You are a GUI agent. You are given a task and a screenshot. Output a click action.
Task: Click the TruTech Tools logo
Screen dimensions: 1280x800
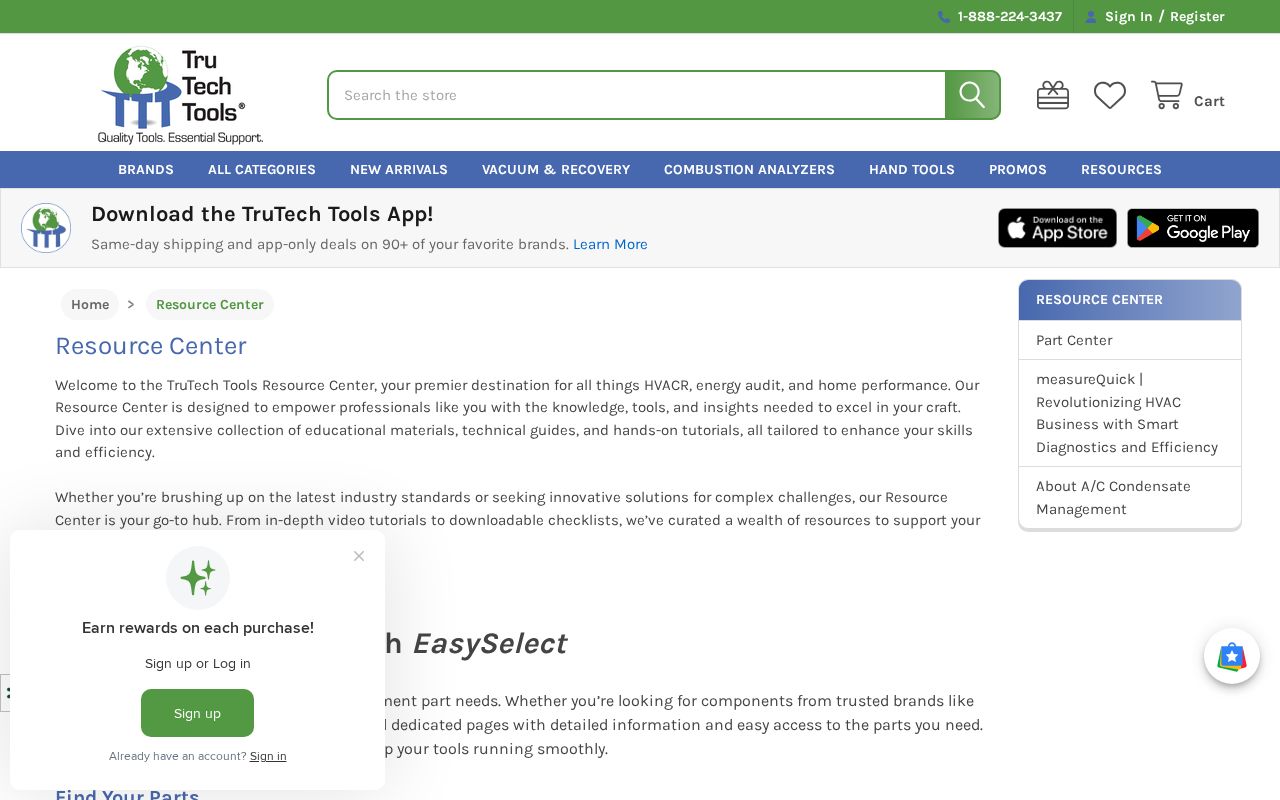click(x=180, y=95)
